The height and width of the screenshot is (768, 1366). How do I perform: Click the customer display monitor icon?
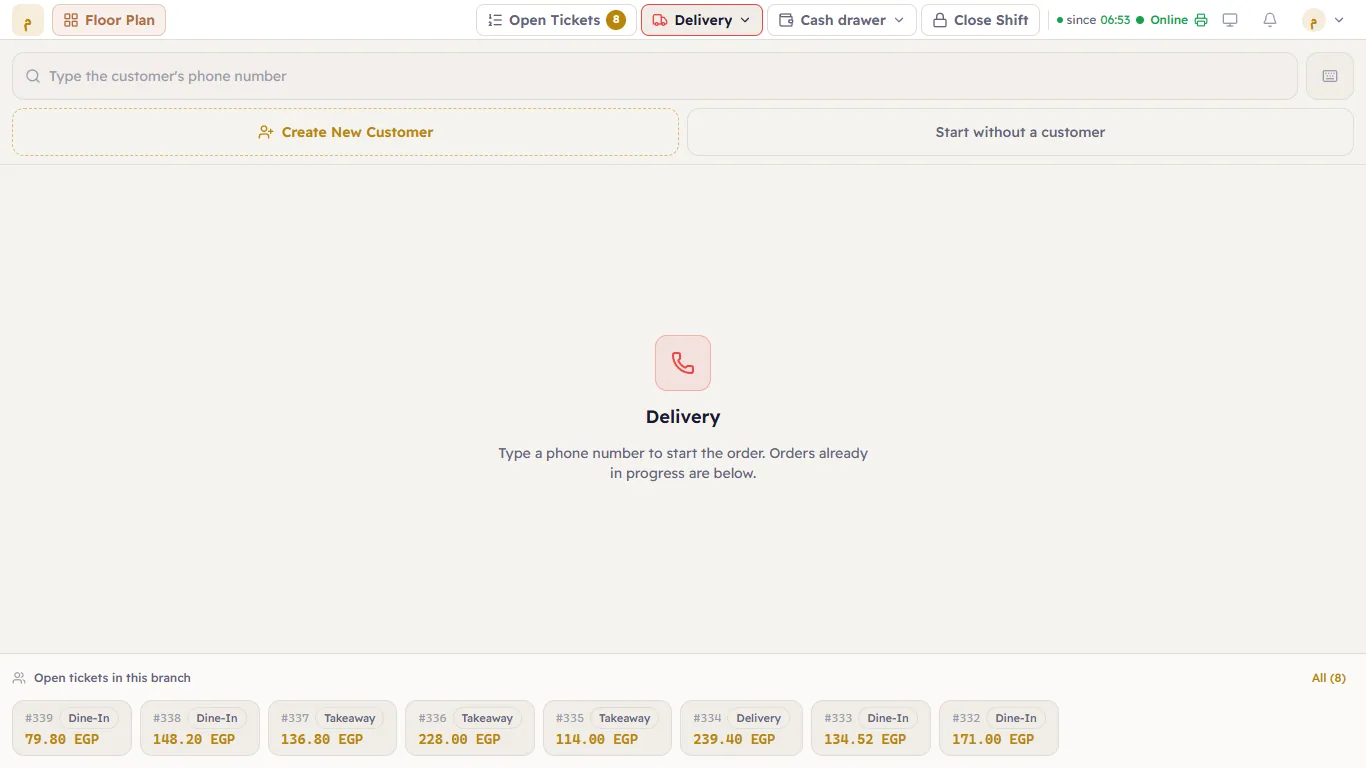[x=1231, y=20]
